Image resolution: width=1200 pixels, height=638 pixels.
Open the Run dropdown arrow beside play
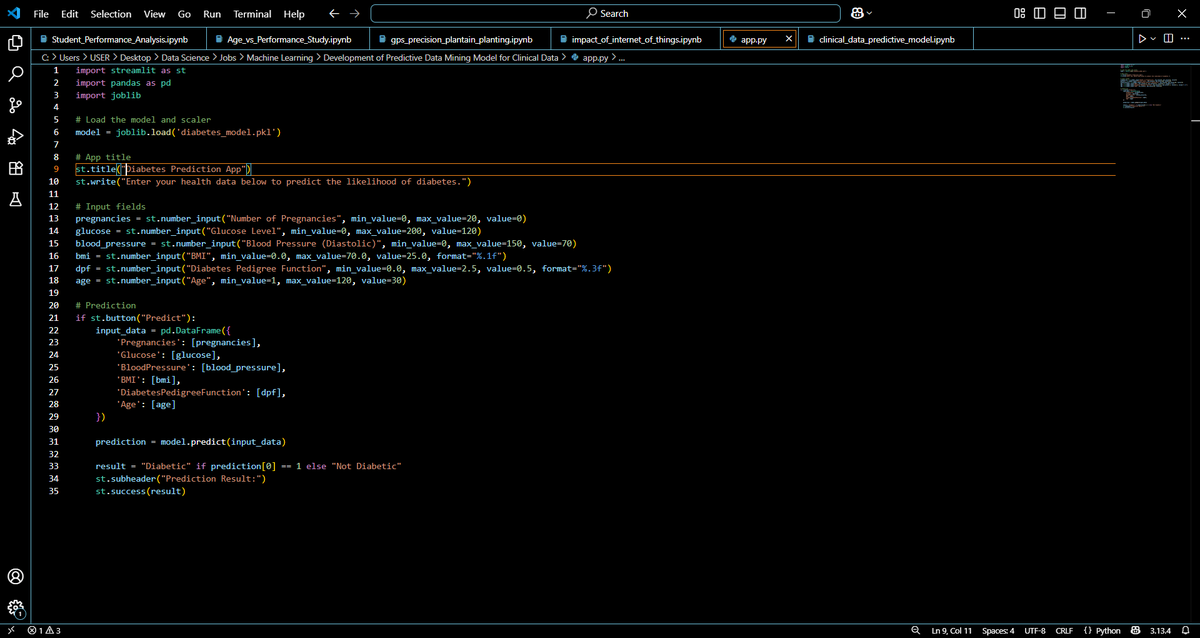1155,39
